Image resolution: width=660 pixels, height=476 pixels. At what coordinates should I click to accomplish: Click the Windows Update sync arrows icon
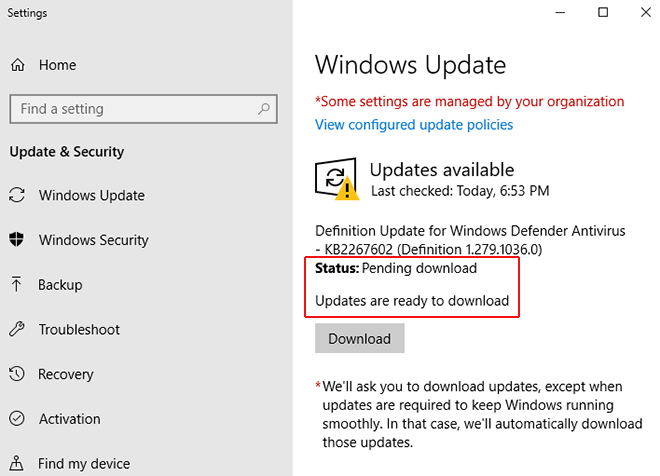[x=17, y=195]
